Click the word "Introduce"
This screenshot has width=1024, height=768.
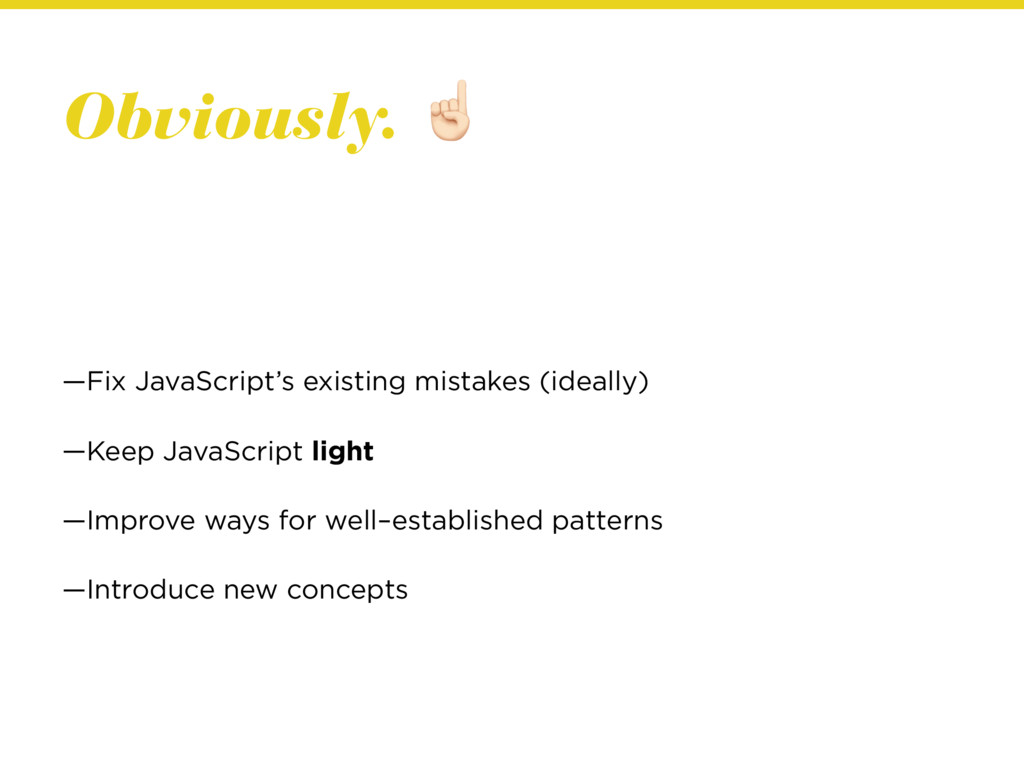pos(150,590)
